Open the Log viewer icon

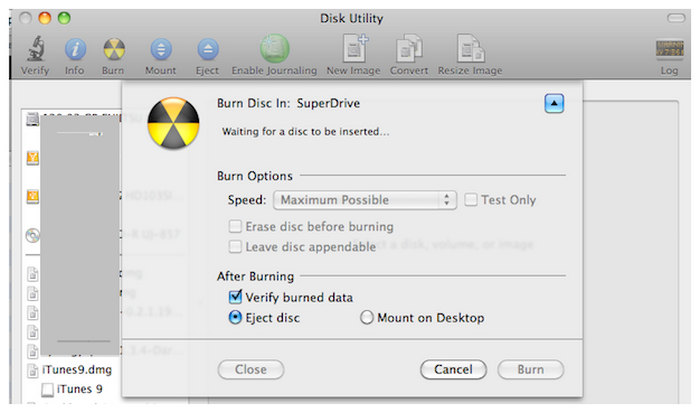pyautogui.click(x=669, y=50)
